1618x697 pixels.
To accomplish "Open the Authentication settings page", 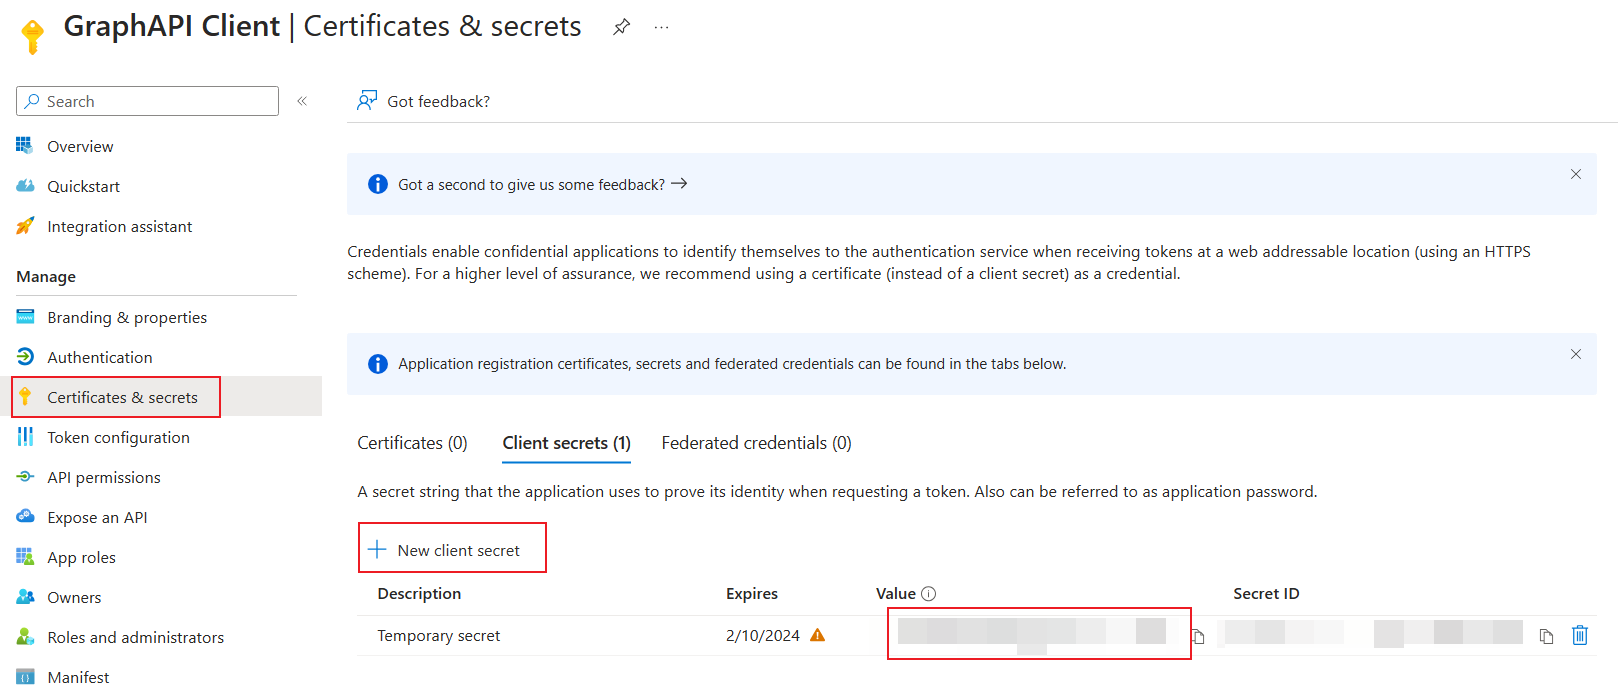I will [100, 357].
